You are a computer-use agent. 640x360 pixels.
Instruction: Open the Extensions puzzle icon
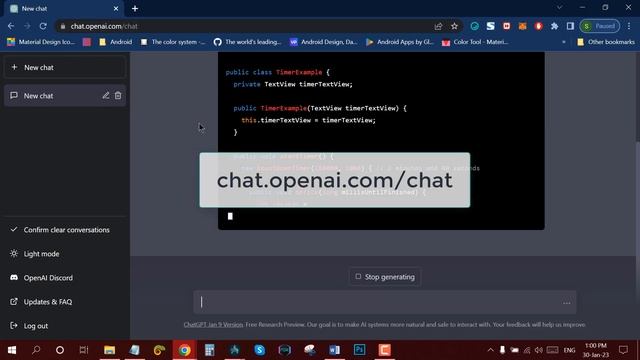click(554, 26)
